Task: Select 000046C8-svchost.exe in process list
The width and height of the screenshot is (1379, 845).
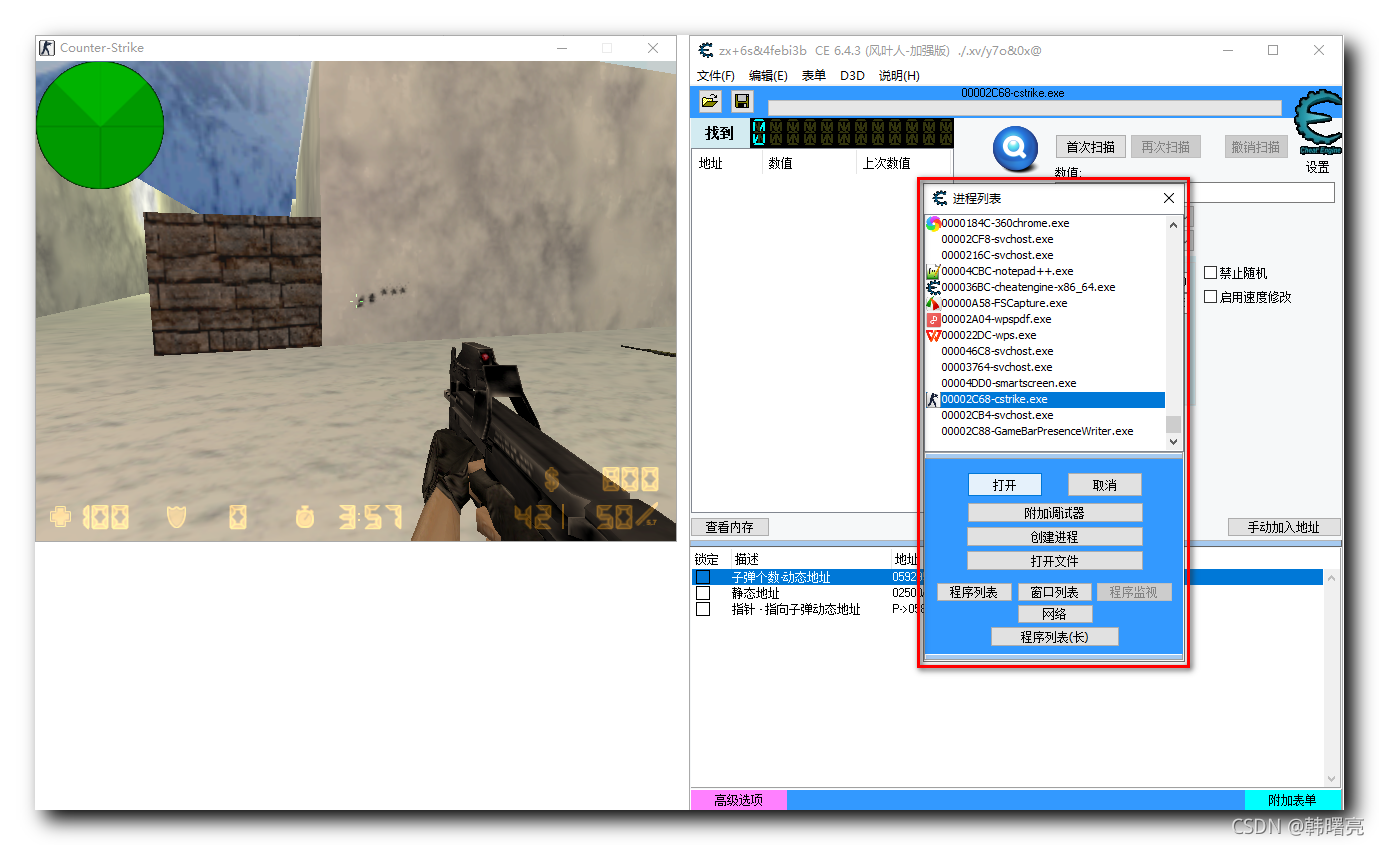Action: point(997,351)
